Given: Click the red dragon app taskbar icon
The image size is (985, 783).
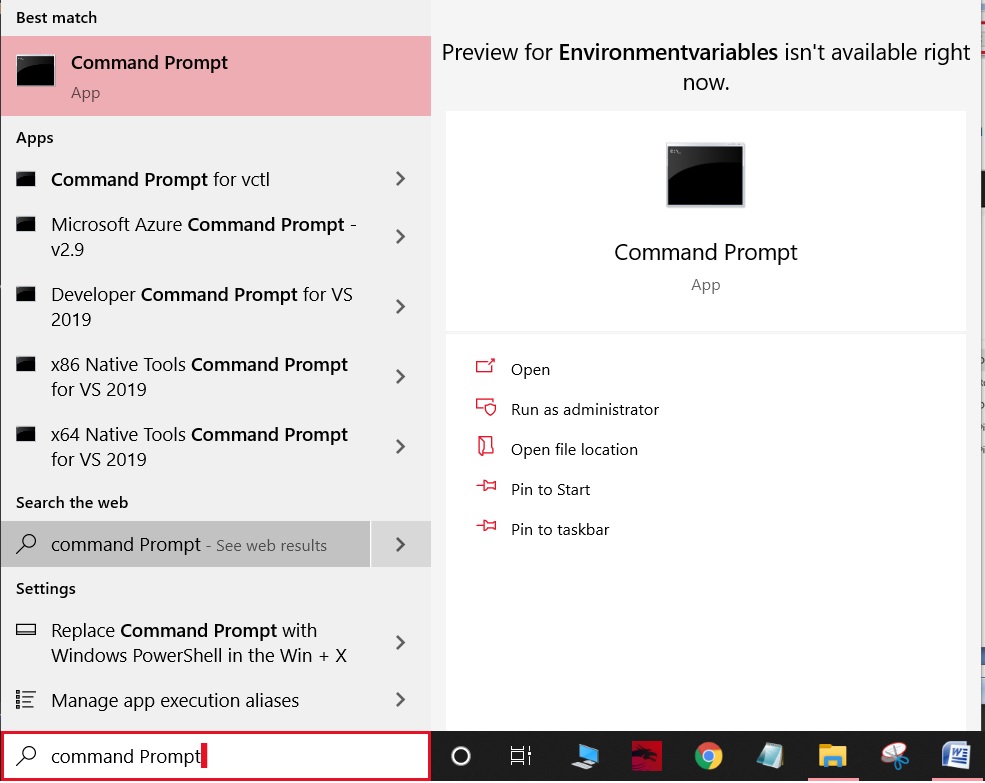Looking at the screenshot, I should tap(646, 756).
